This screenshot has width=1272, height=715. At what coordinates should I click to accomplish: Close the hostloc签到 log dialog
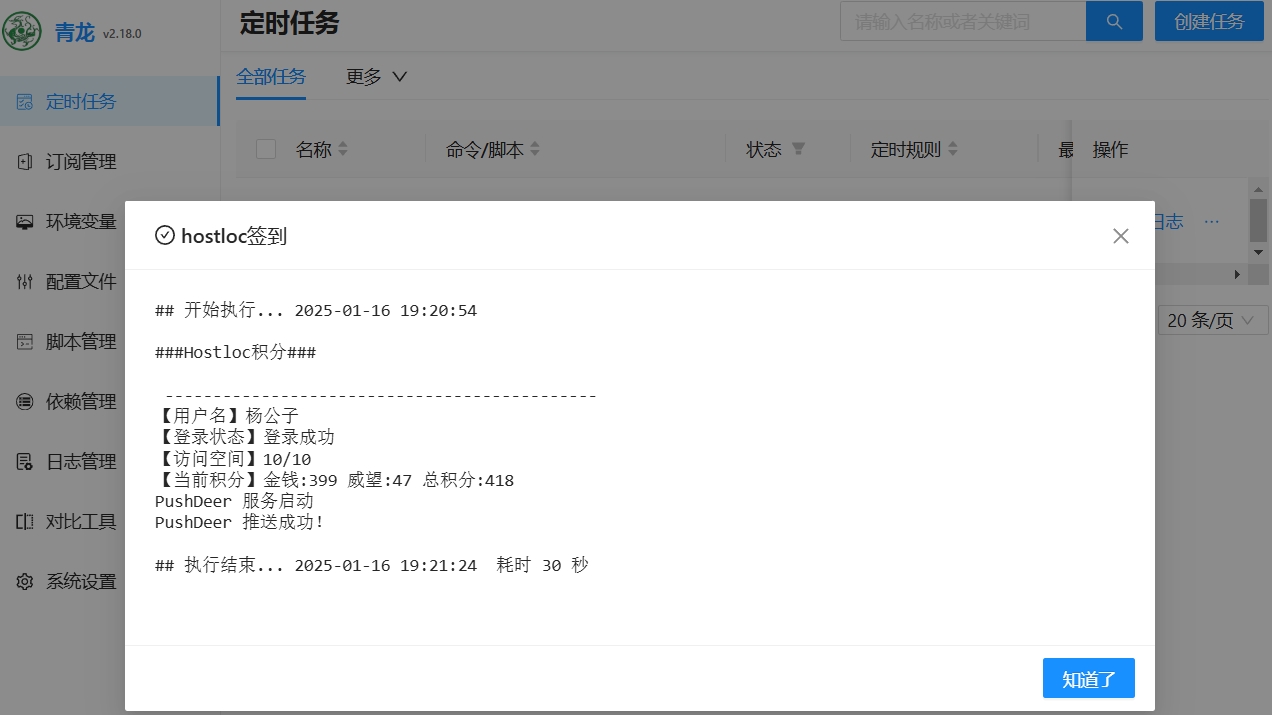point(1120,236)
